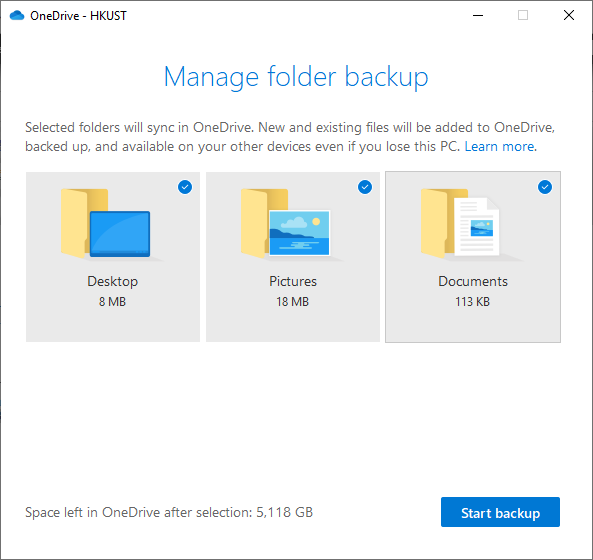The width and height of the screenshot is (593, 560).
Task: Select the Pictures folder icon
Action: 286,224
